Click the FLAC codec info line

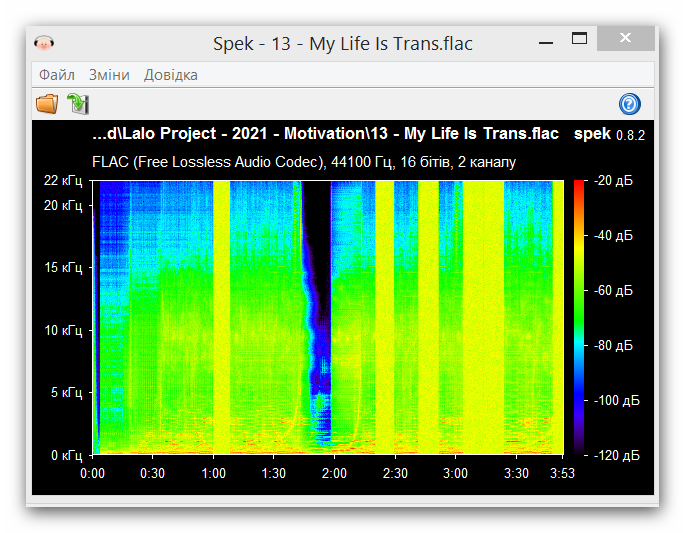(x=304, y=161)
